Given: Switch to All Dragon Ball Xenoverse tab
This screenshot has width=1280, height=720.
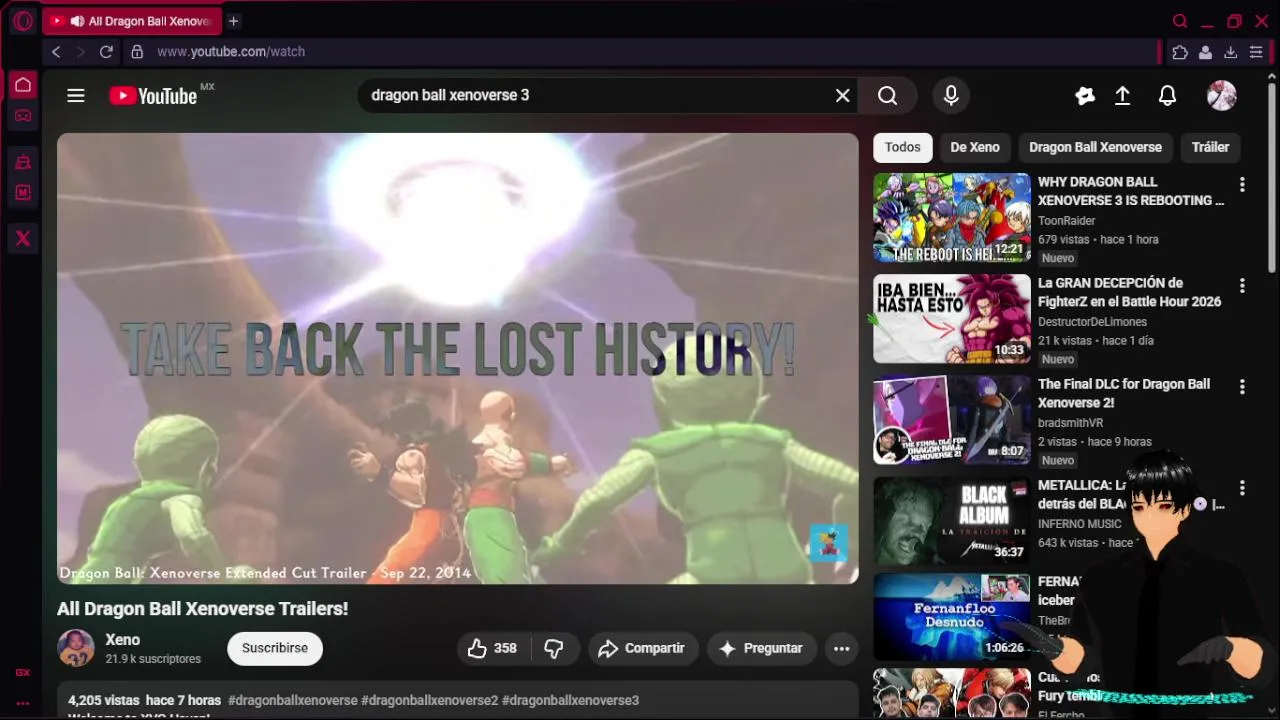Looking at the screenshot, I should [x=131, y=21].
